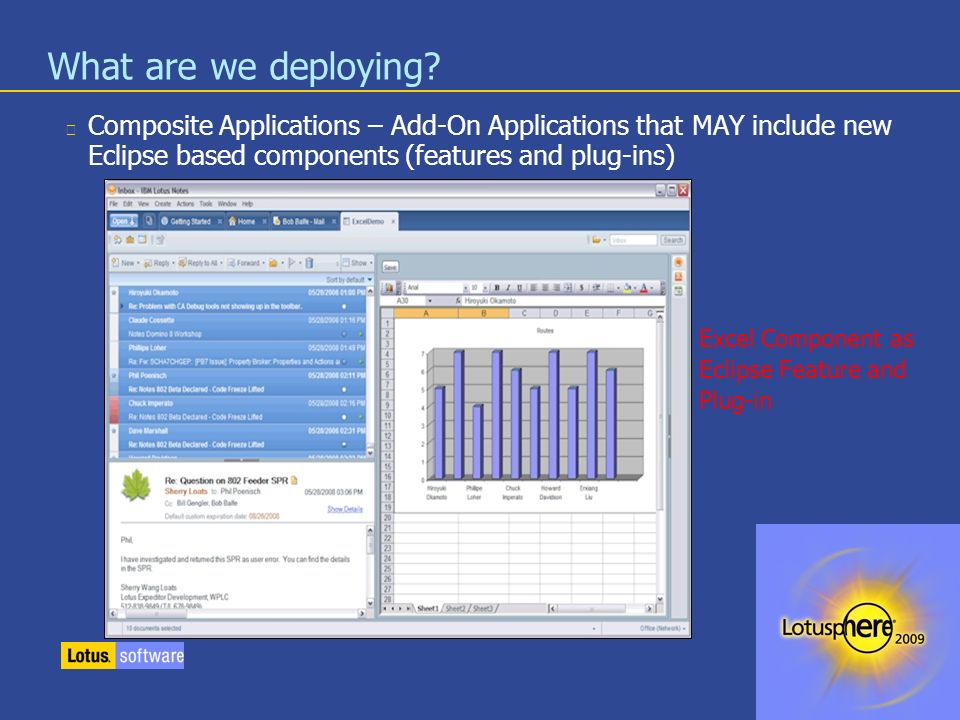Open the Tools menu
Image resolution: width=960 pixels, height=720 pixels.
pyautogui.click(x=206, y=204)
